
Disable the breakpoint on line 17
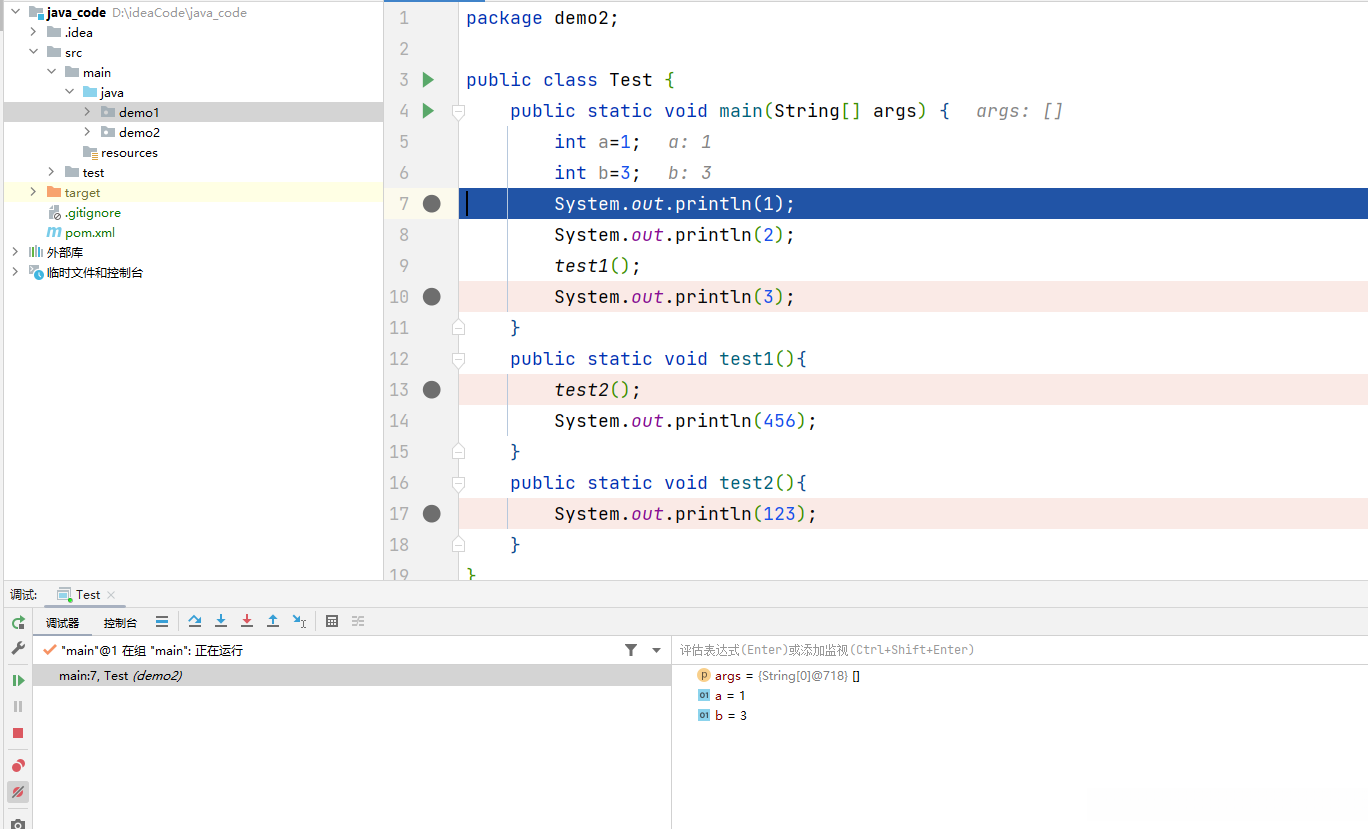[431, 514]
